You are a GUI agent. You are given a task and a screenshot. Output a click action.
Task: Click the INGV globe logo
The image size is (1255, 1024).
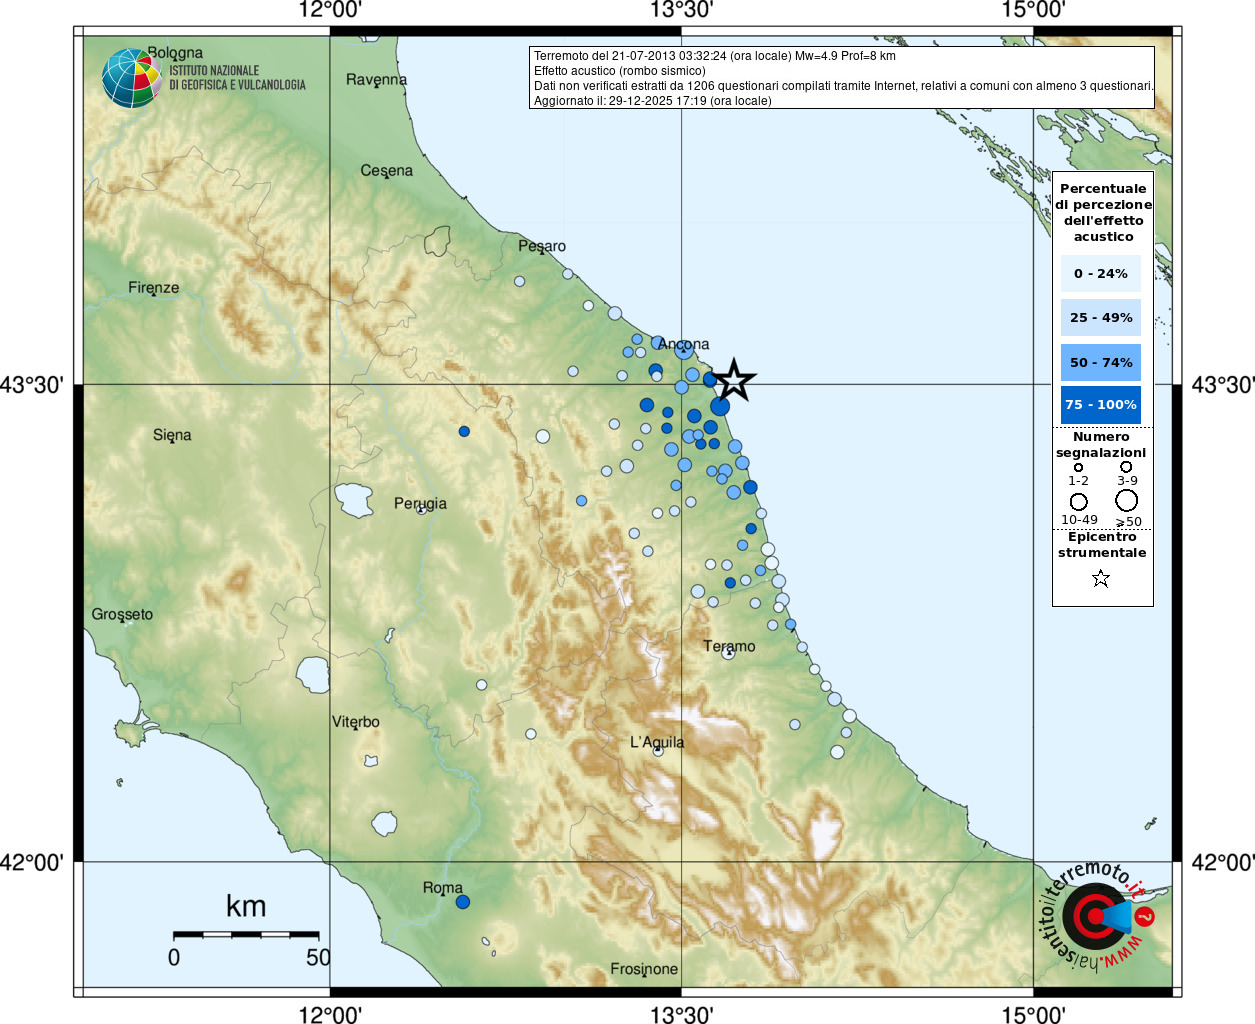tap(132, 78)
